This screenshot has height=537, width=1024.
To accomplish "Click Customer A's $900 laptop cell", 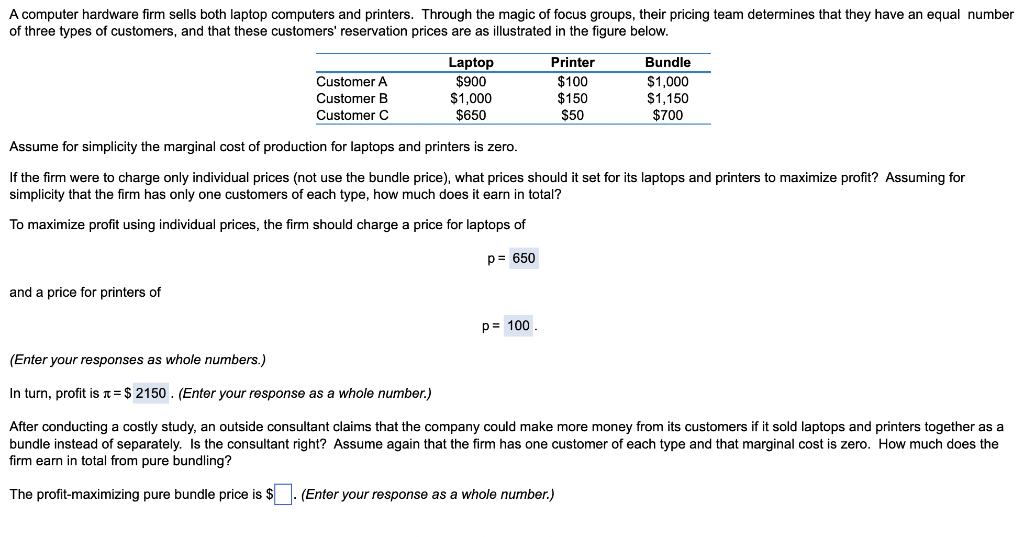I will 470,81.
